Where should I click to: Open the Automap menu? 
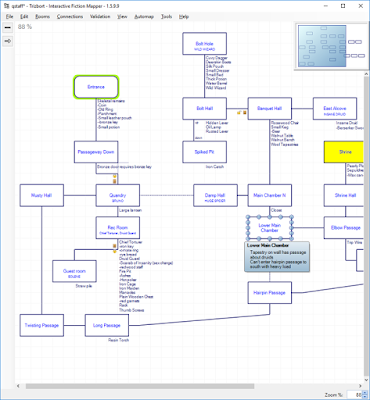click(x=144, y=16)
